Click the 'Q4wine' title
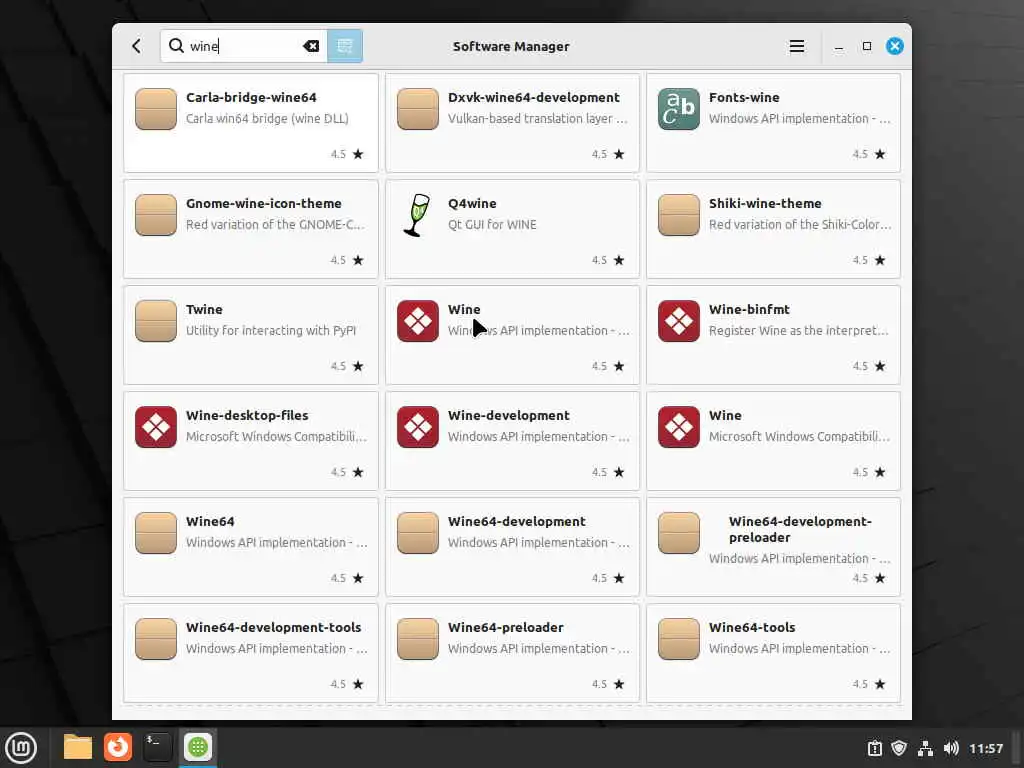 (472, 203)
